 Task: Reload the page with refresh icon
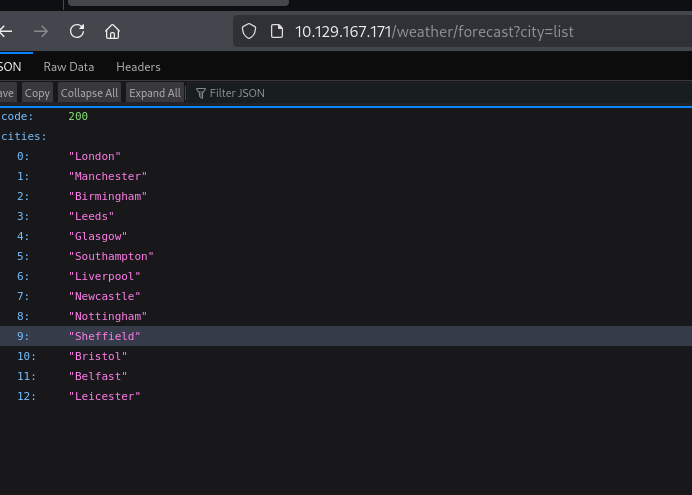(x=77, y=31)
